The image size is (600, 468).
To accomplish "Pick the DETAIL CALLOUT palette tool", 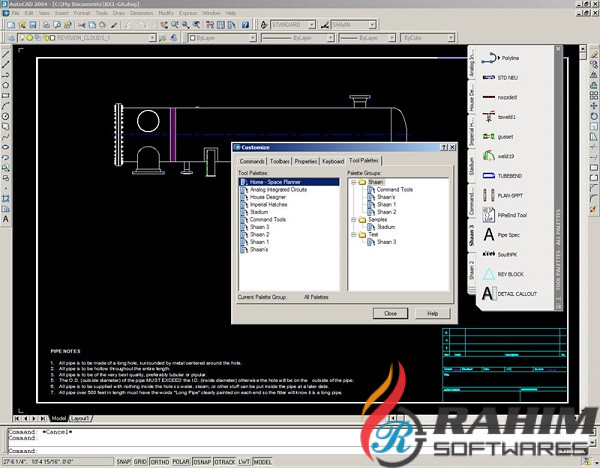I will point(509,294).
